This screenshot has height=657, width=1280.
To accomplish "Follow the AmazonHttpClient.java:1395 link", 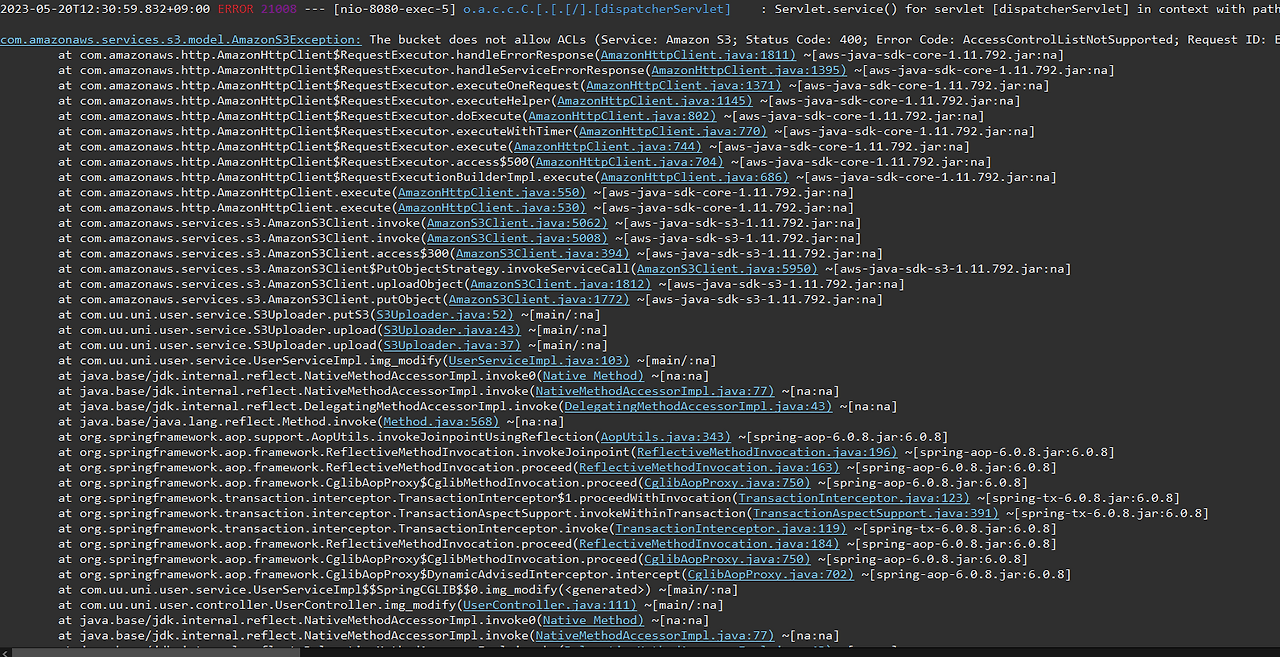I will 748,70.
